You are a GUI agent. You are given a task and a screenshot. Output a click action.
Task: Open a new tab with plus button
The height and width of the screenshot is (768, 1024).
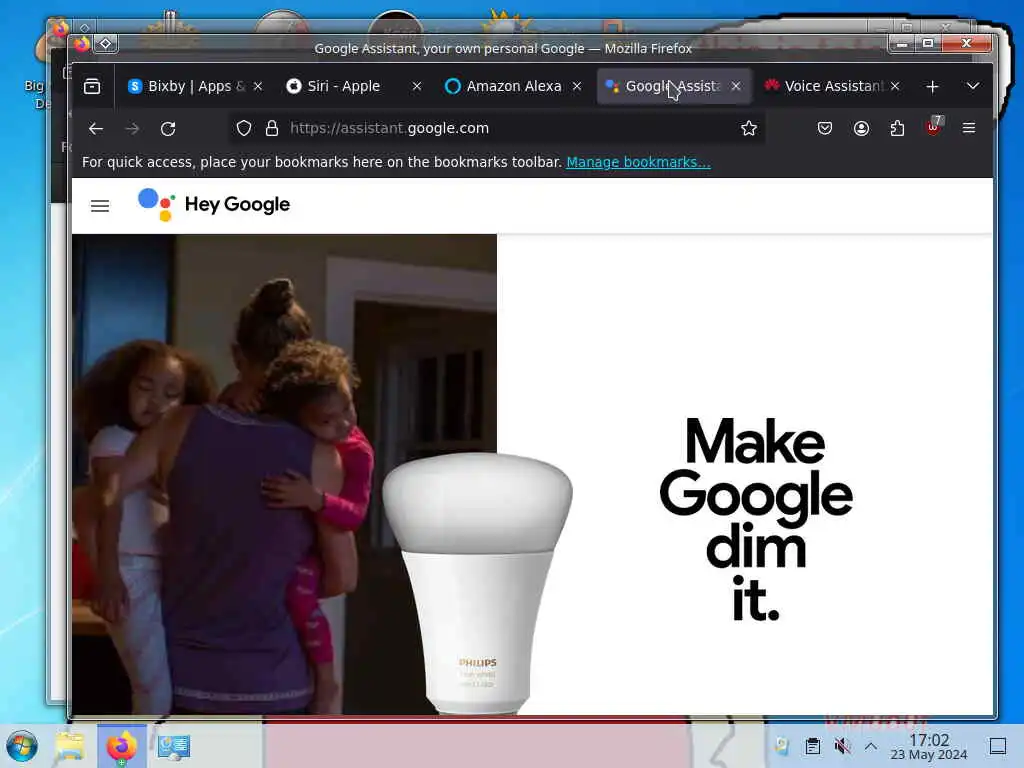932,86
